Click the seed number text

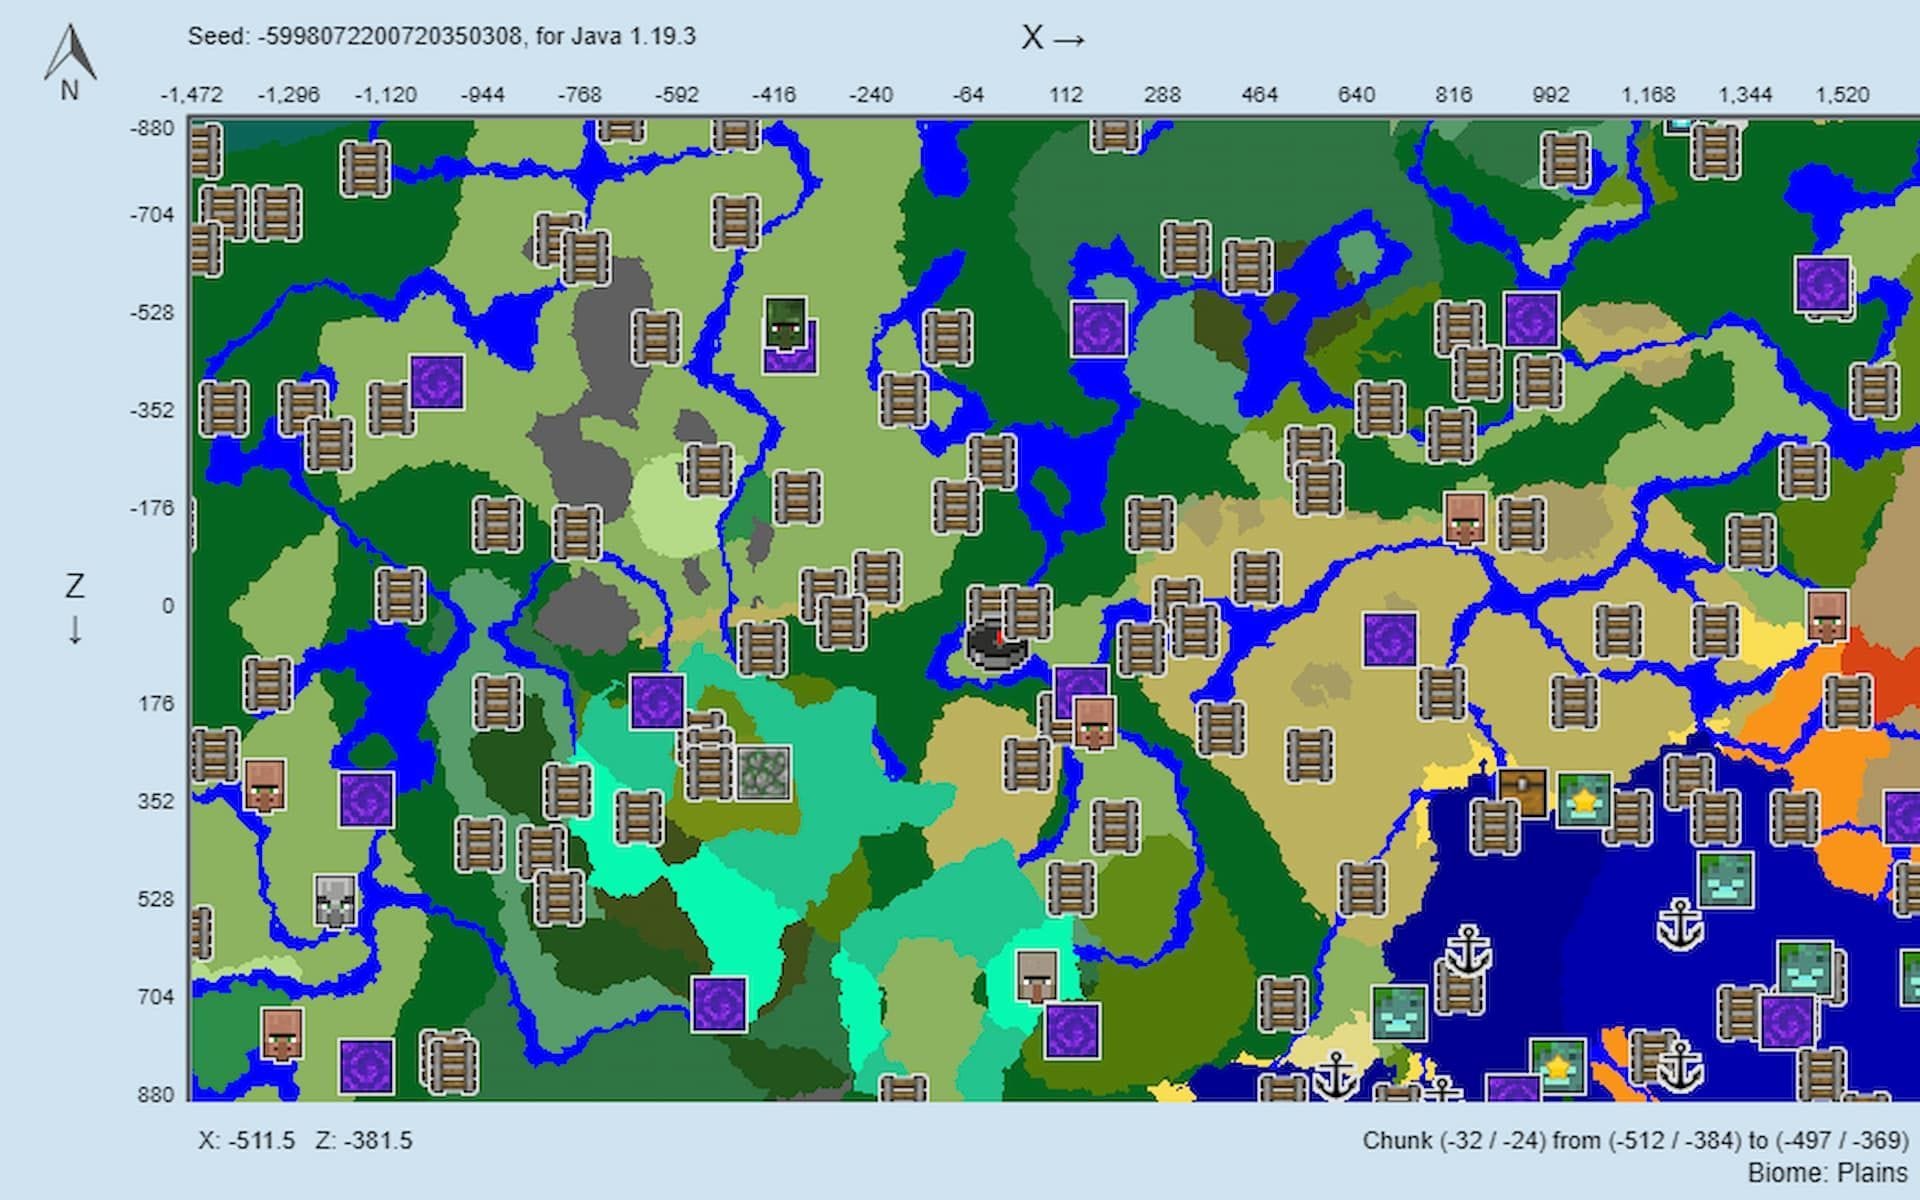[390, 37]
